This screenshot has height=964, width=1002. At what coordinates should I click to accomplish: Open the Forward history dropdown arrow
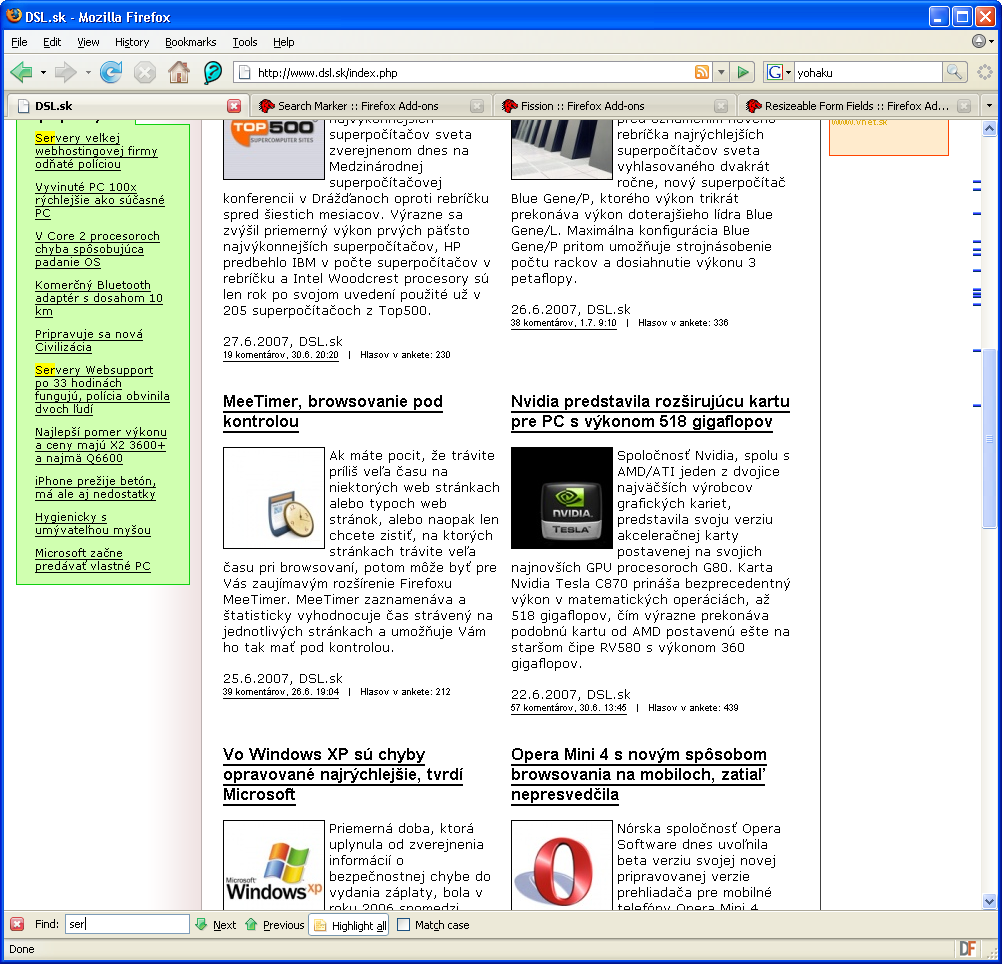pyautogui.click(x=88, y=72)
